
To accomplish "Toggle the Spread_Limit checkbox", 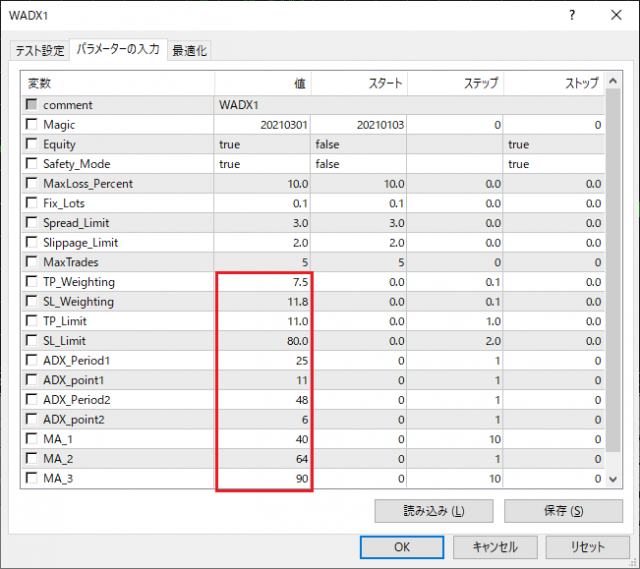I will point(31,222).
